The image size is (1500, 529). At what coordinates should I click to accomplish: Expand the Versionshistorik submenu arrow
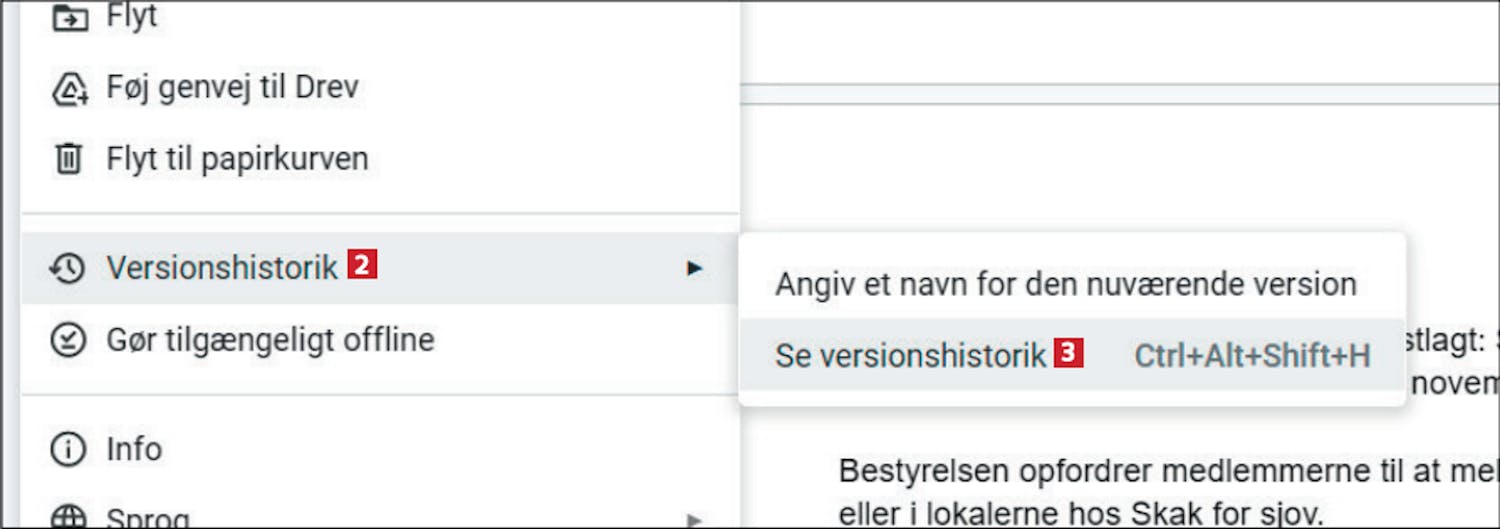[694, 268]
